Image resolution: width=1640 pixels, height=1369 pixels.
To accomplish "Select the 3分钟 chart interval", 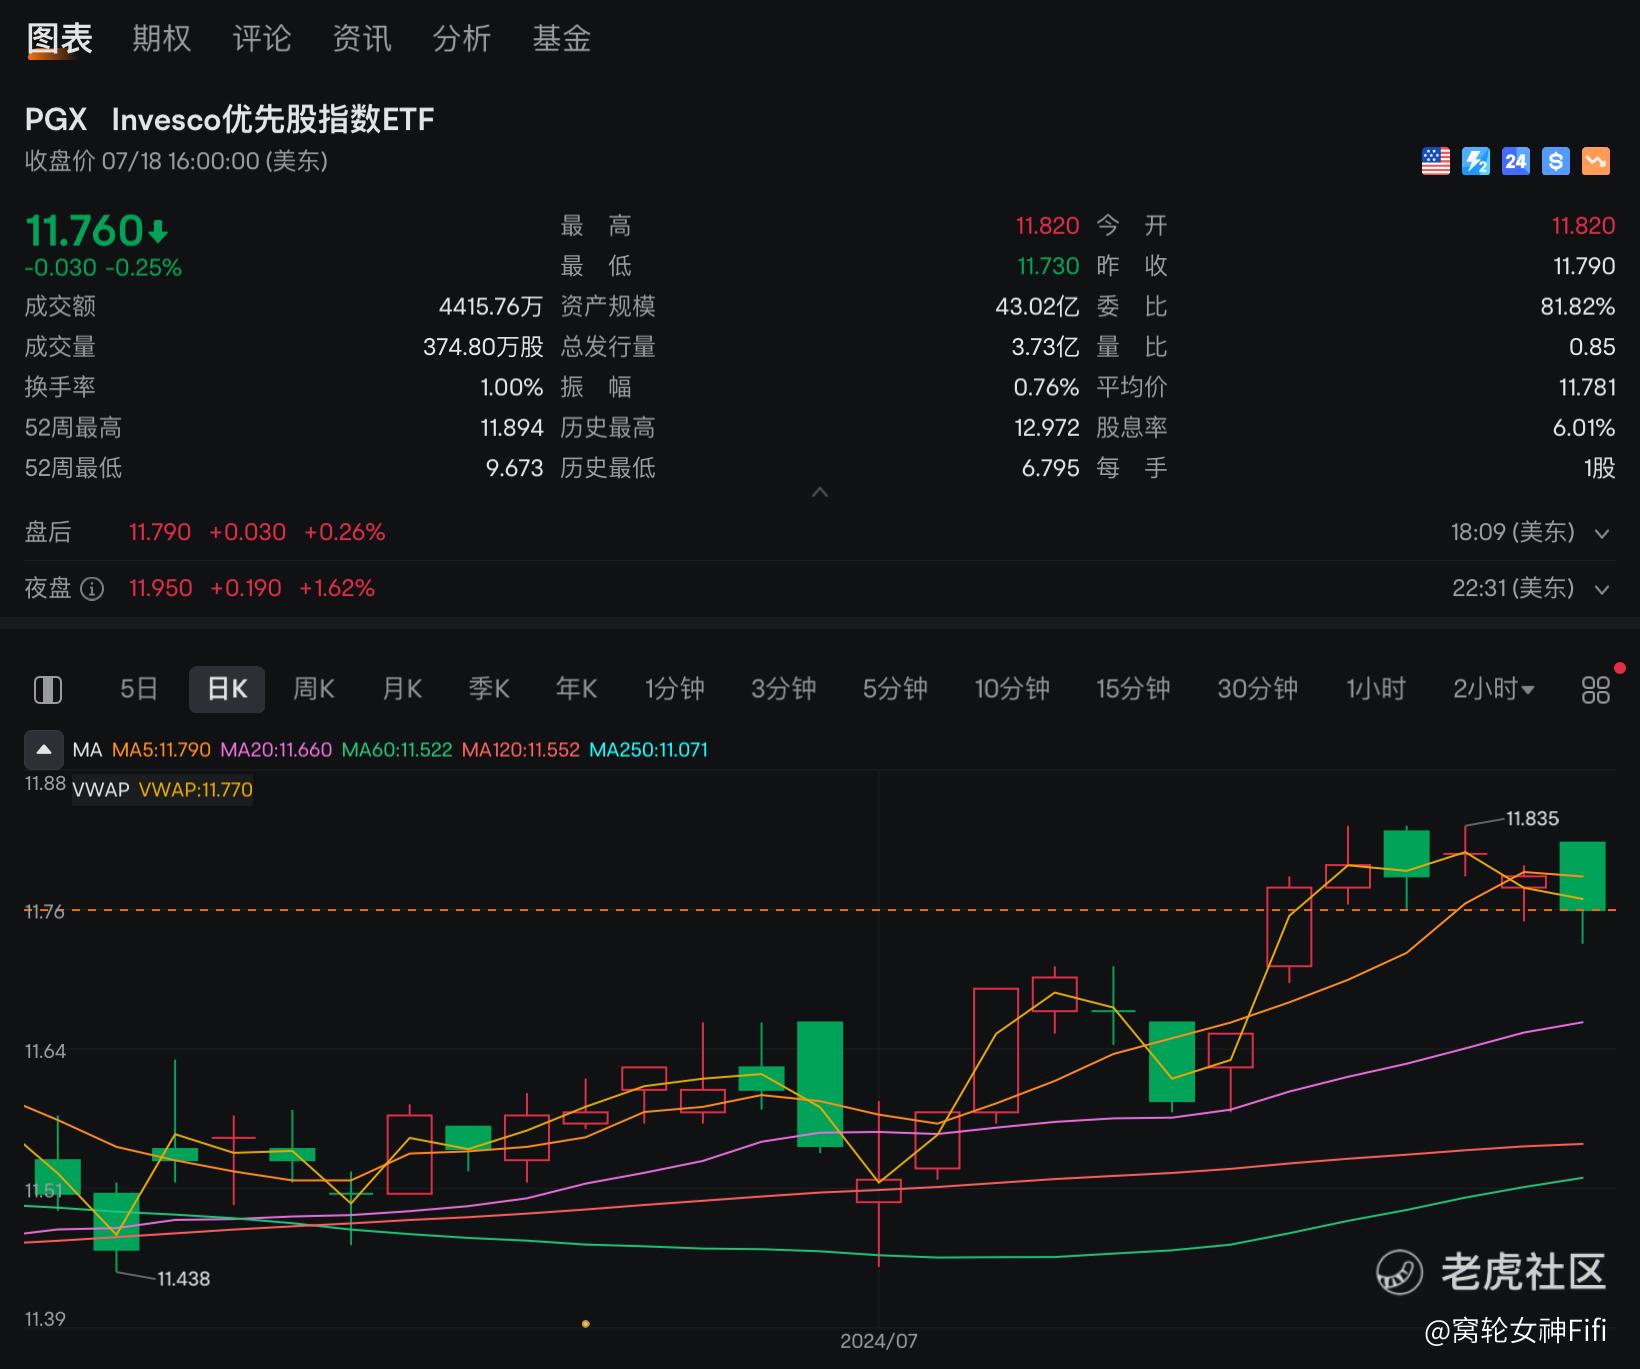I will (784, 689).
